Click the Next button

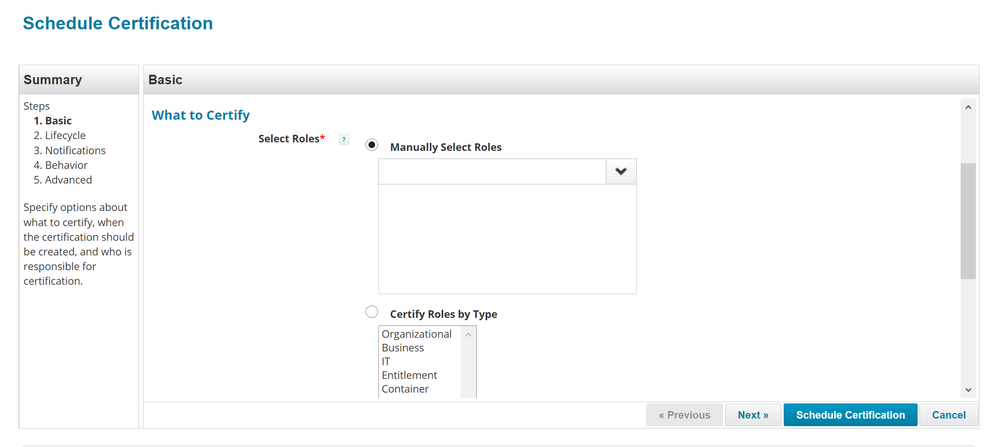tap(753, 415)
